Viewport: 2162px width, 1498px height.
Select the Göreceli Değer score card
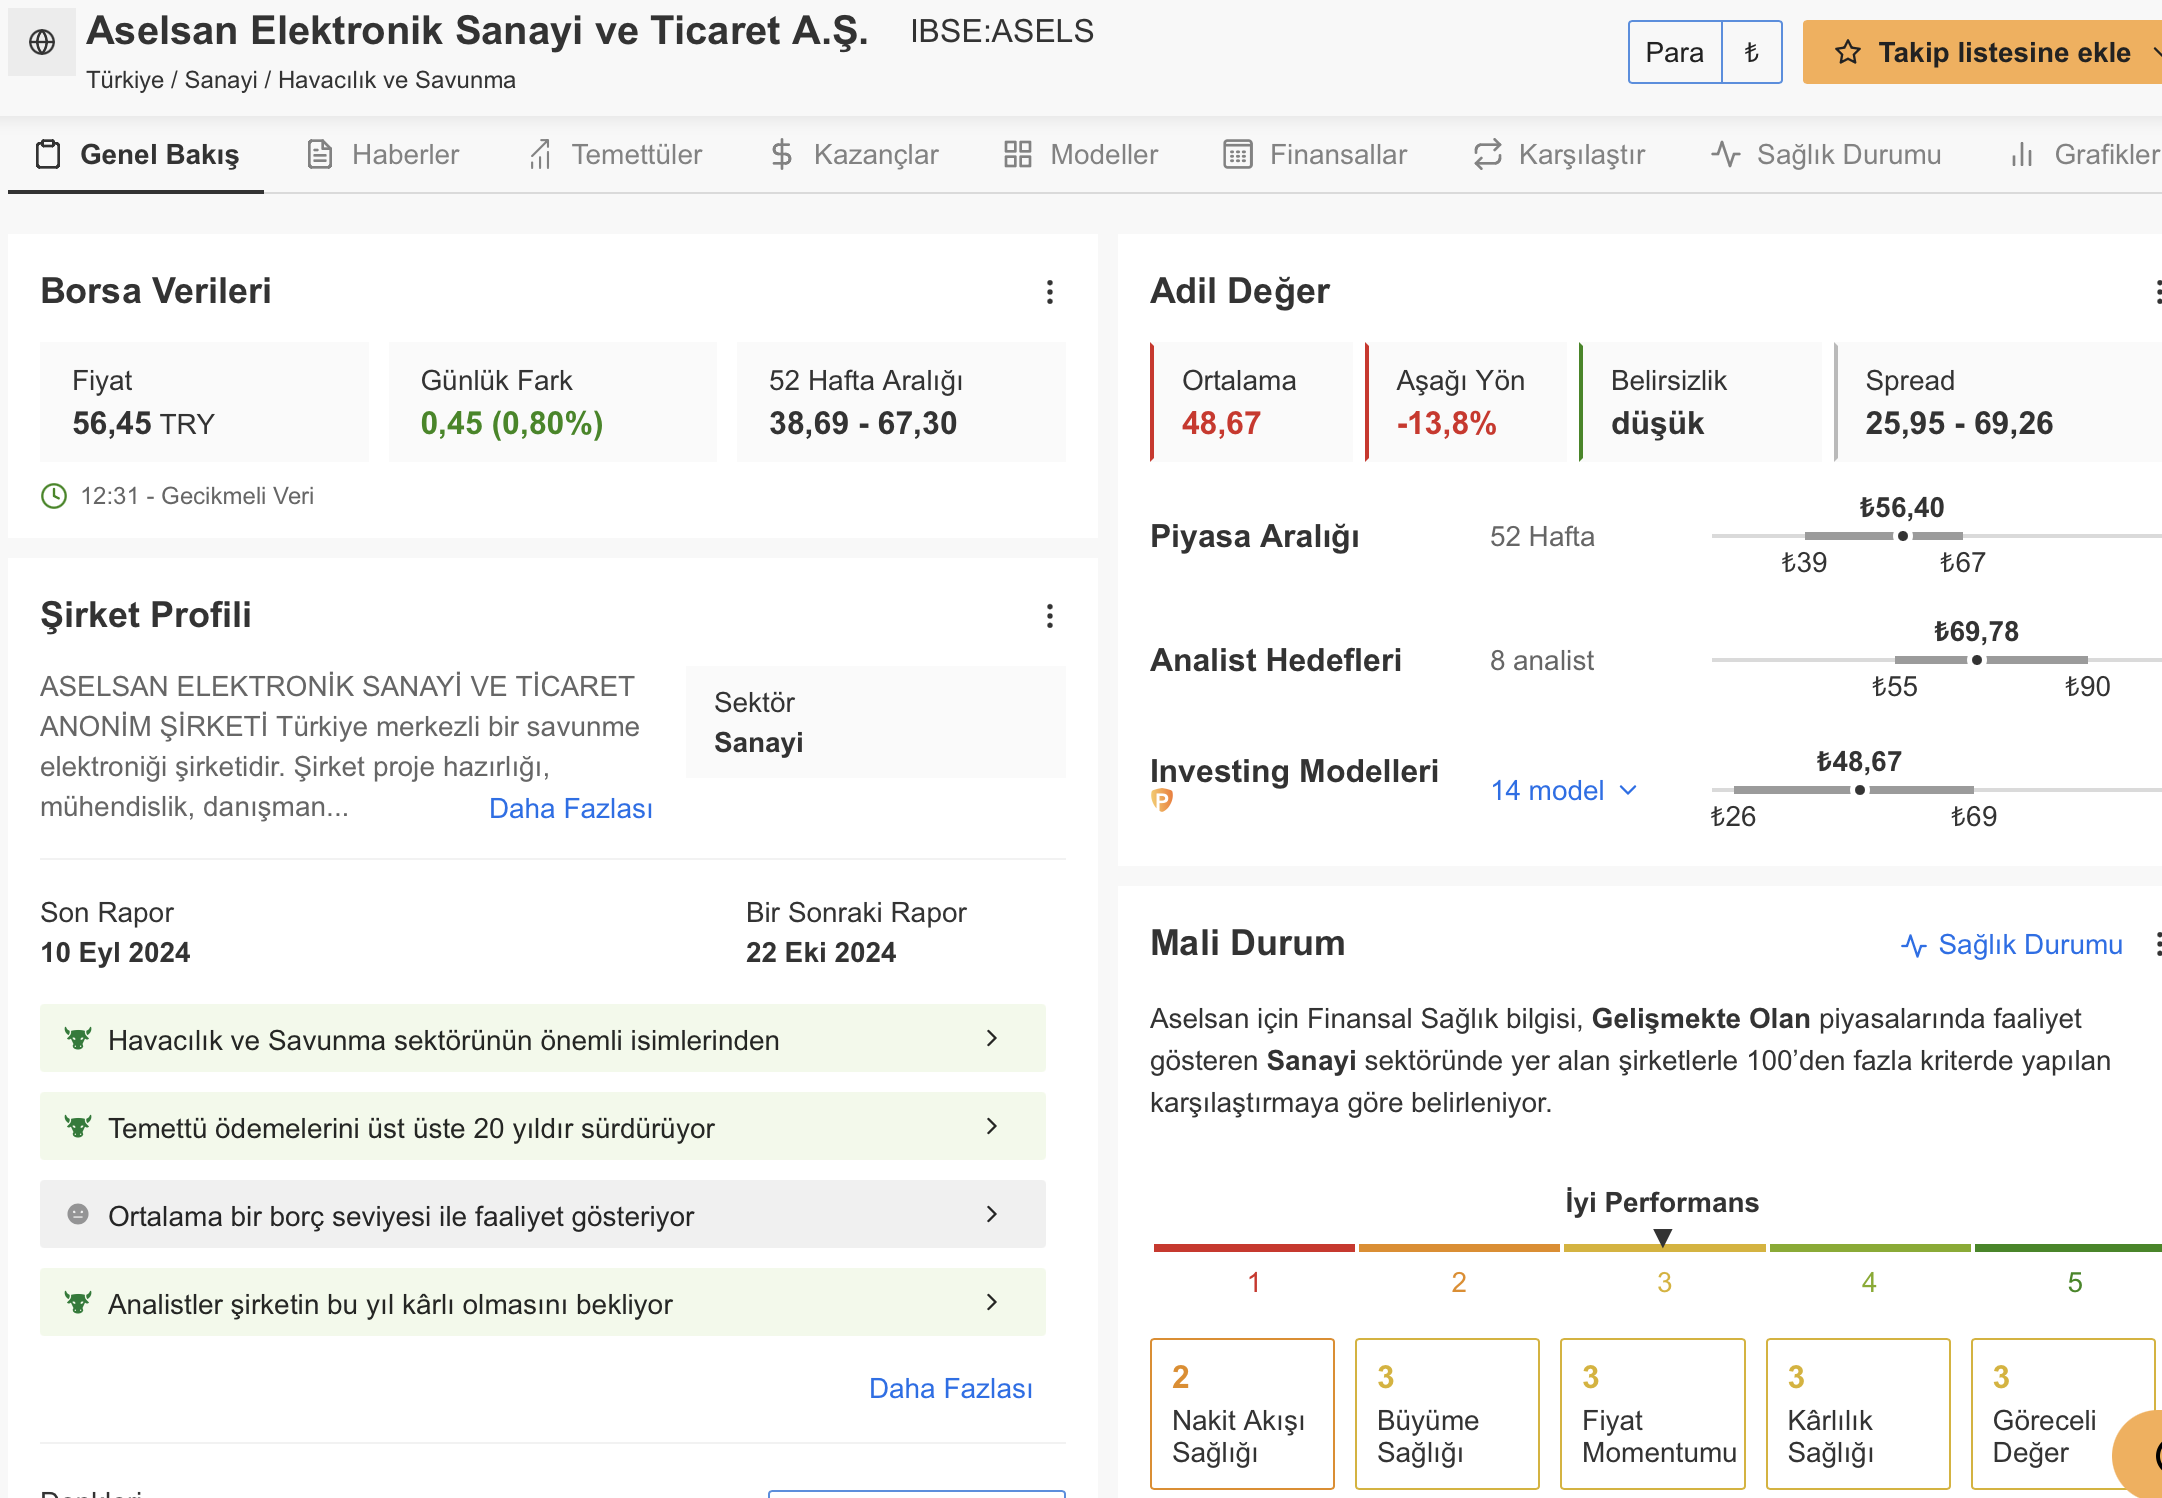point(2063,1414)
